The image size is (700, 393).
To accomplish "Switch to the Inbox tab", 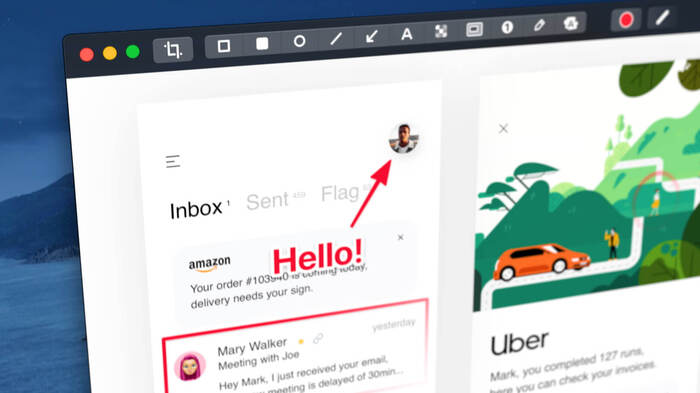I will click(x=196, y=209).
